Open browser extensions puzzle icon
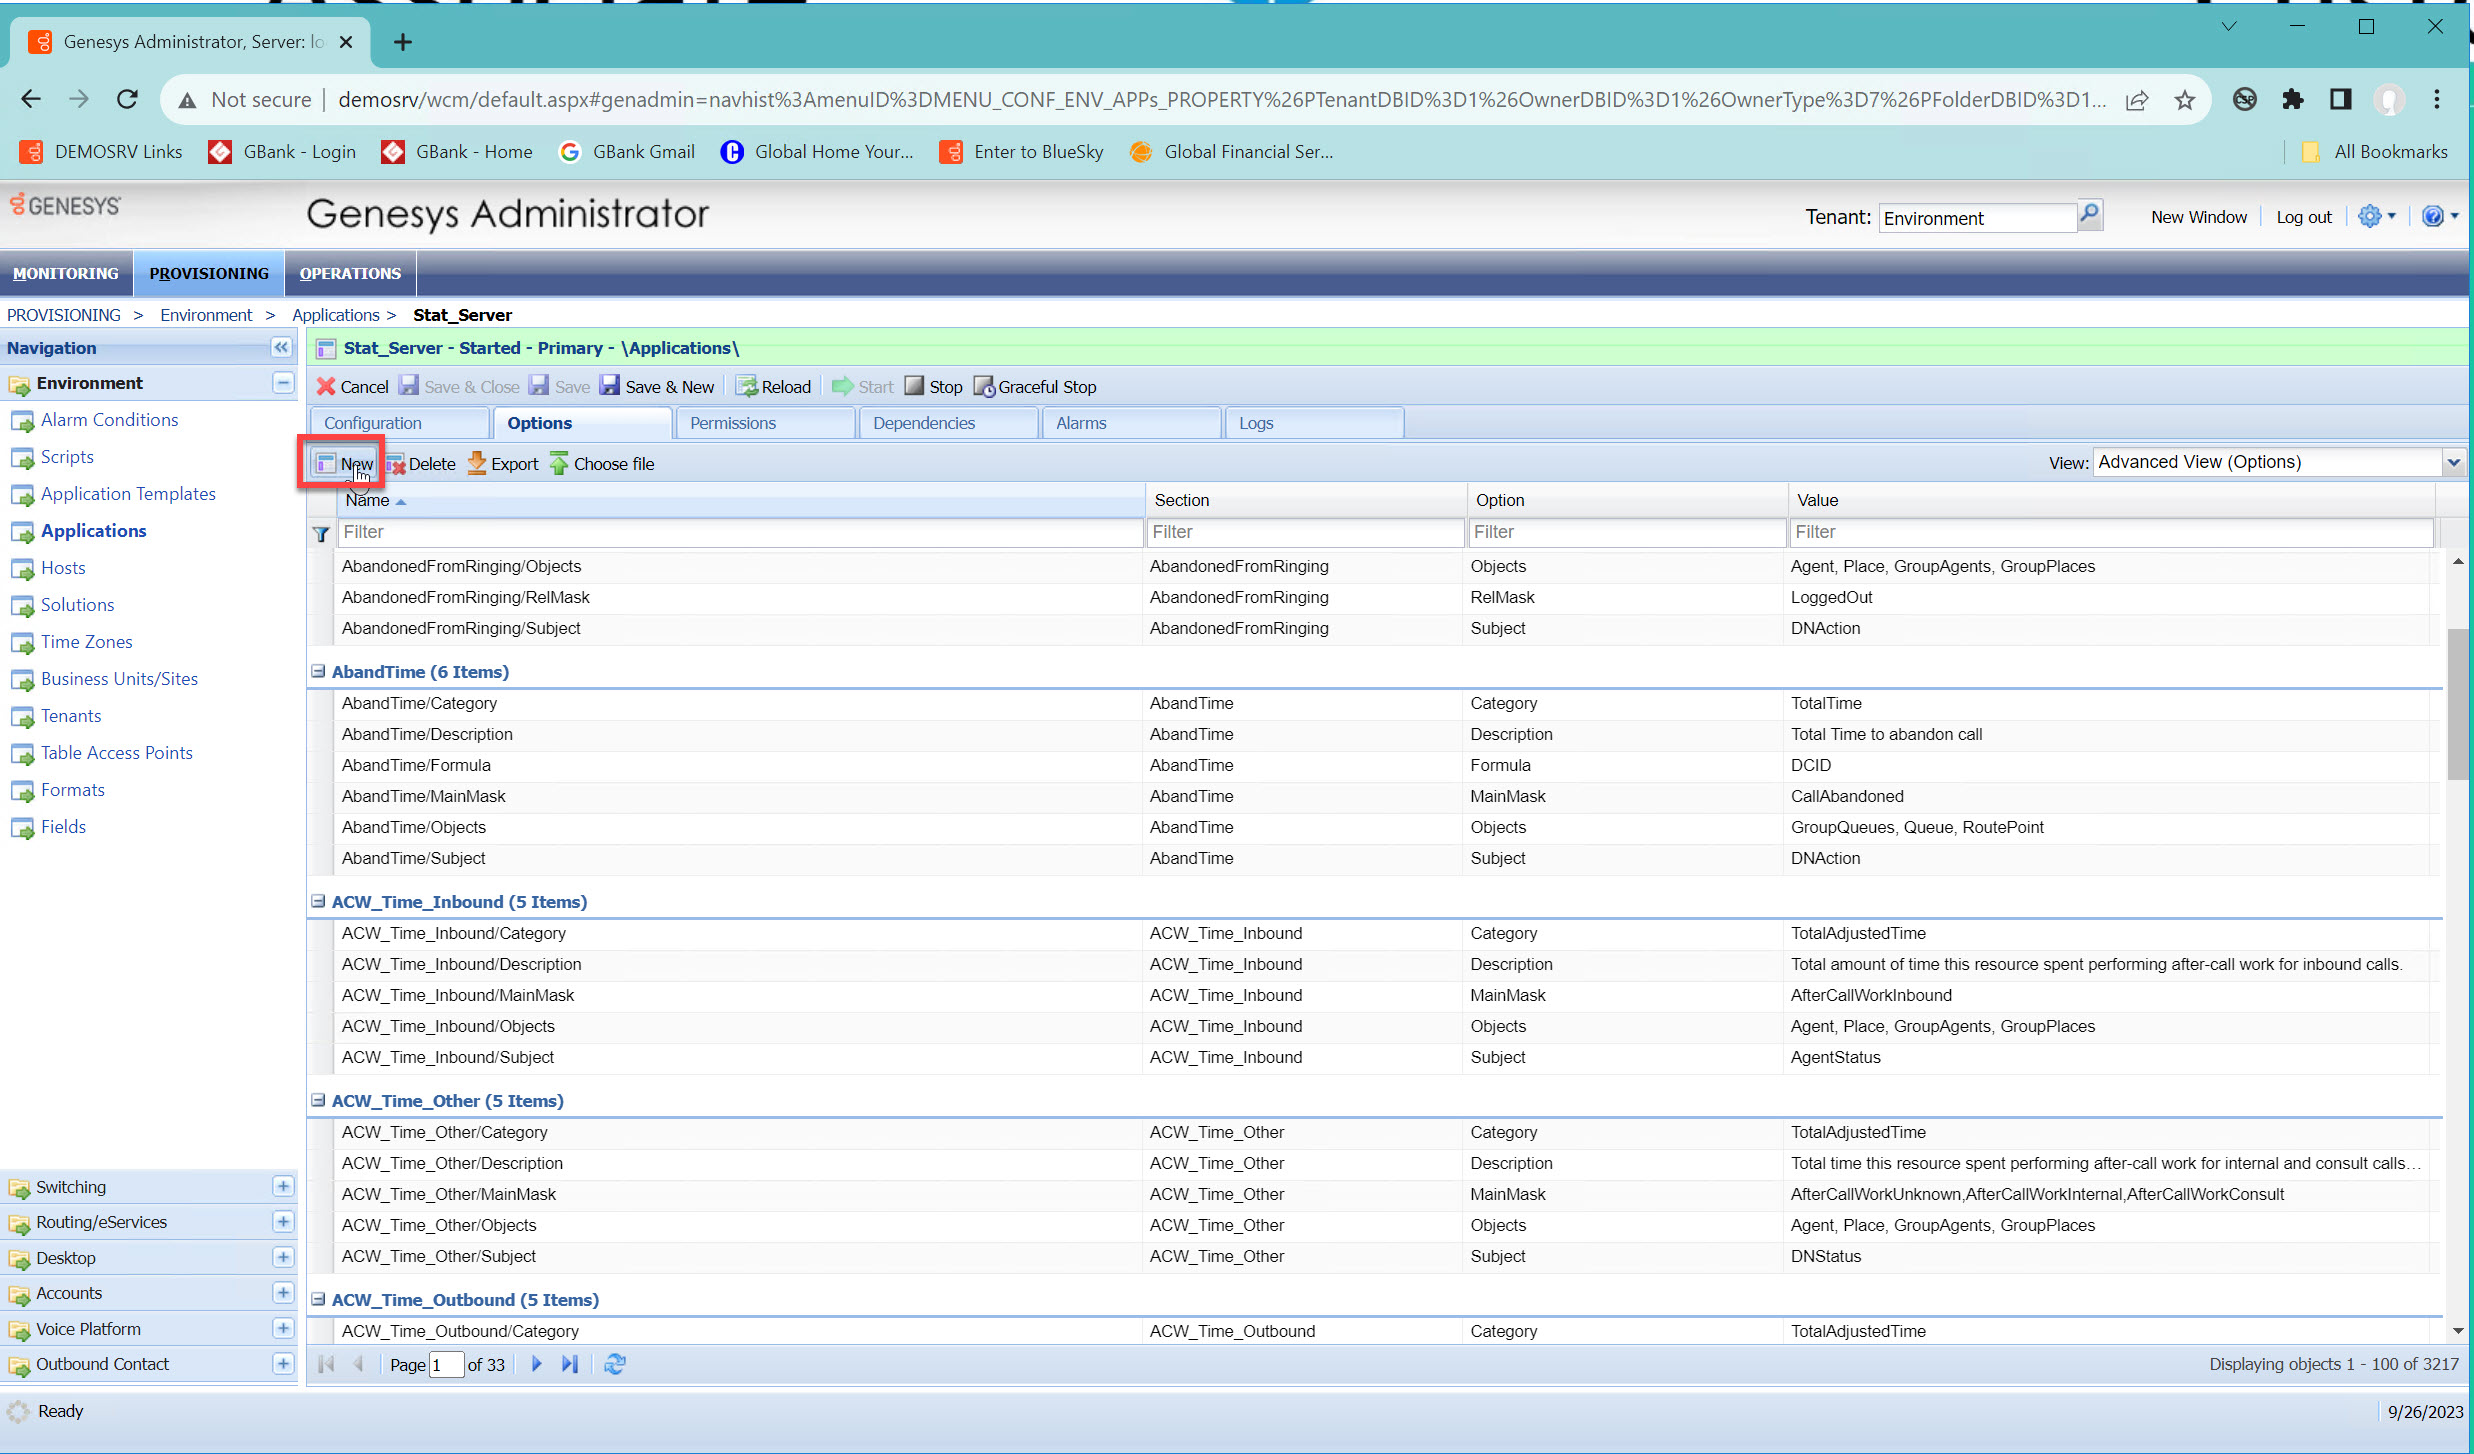This screenshot has width=2474, height=1454. [x=2293, y=99]
